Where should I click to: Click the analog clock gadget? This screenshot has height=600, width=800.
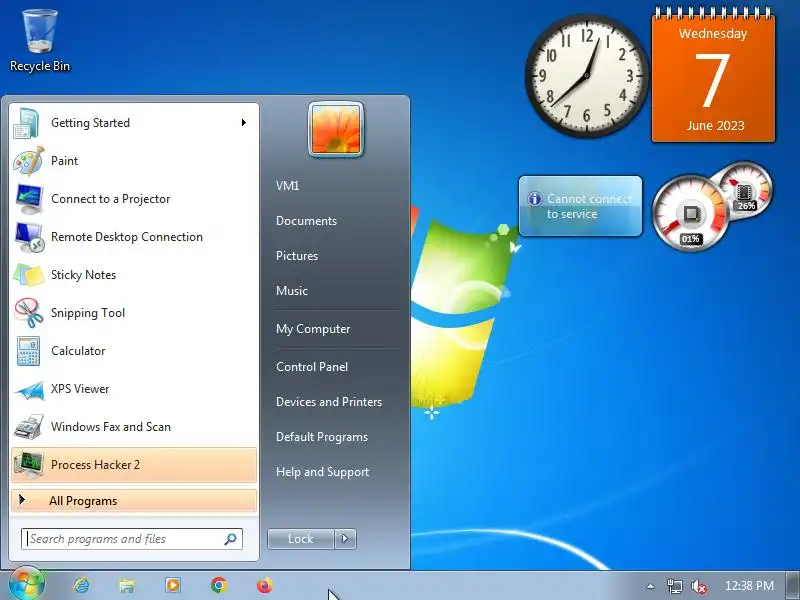click(586, 76)
